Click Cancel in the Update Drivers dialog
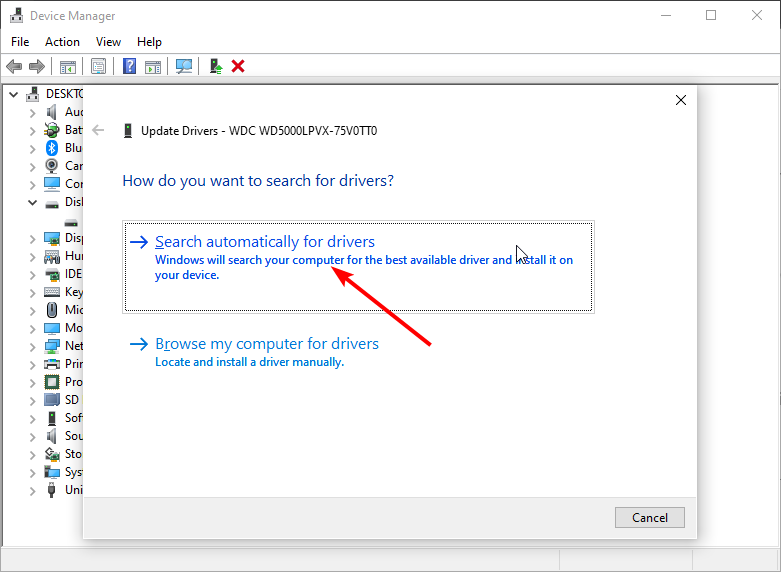Viewport: 781px width, 572px height. tap(650, 518)
